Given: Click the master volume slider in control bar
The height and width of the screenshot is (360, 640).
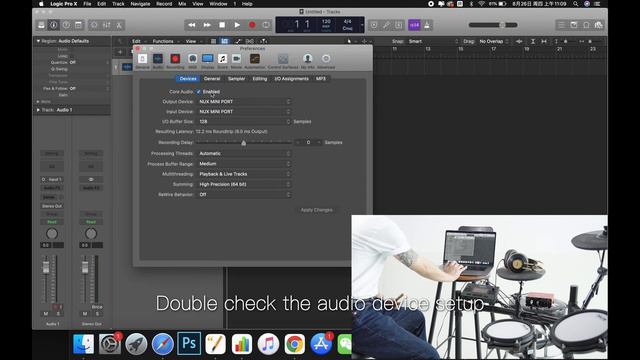Looking at the screenshot, I should (493, 25).
